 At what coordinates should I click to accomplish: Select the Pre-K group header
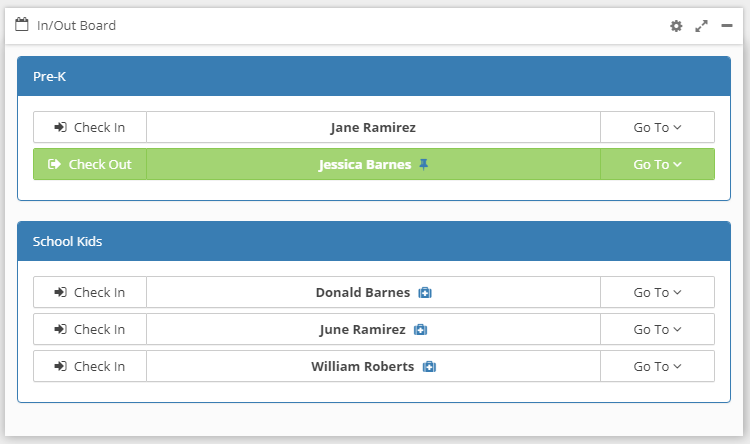point(374,77)
